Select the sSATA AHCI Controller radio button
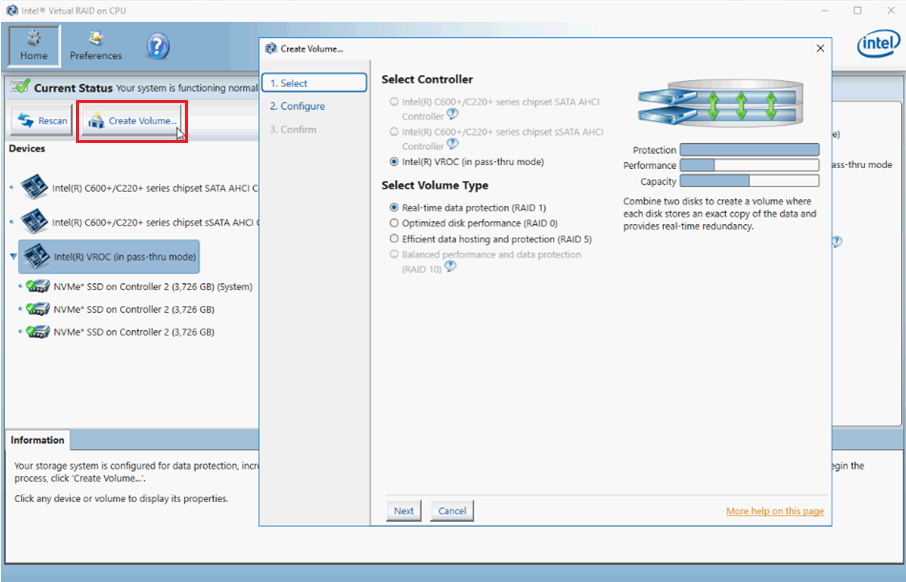 (394, 132)
